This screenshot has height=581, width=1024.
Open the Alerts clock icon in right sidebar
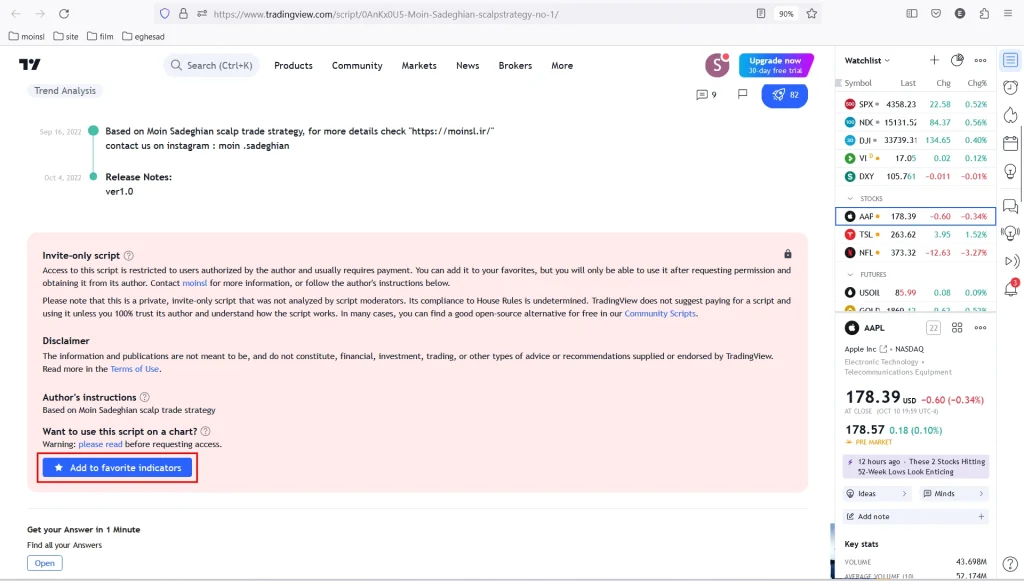click(x=1010, y=88)
